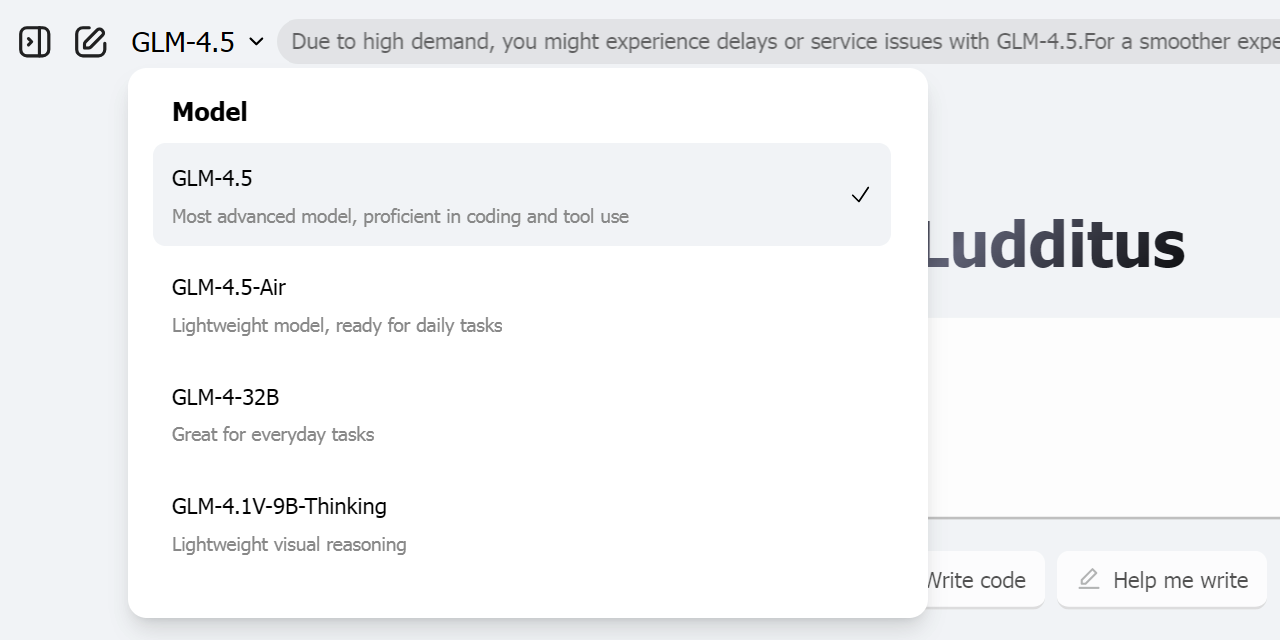Click the checkmark beside the GLM-4.5 option
Image resolution: width=1280 pixels, height=640 pixels.
pos(860,195)
